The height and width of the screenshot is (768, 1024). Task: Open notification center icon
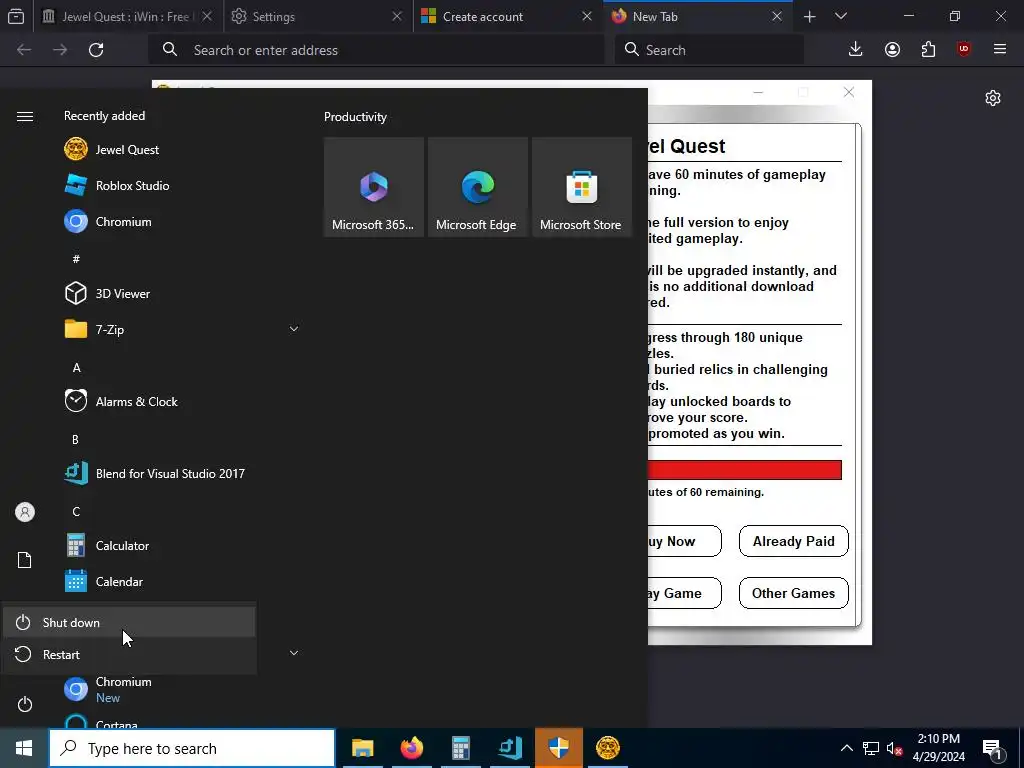click(x=993, y=748)
